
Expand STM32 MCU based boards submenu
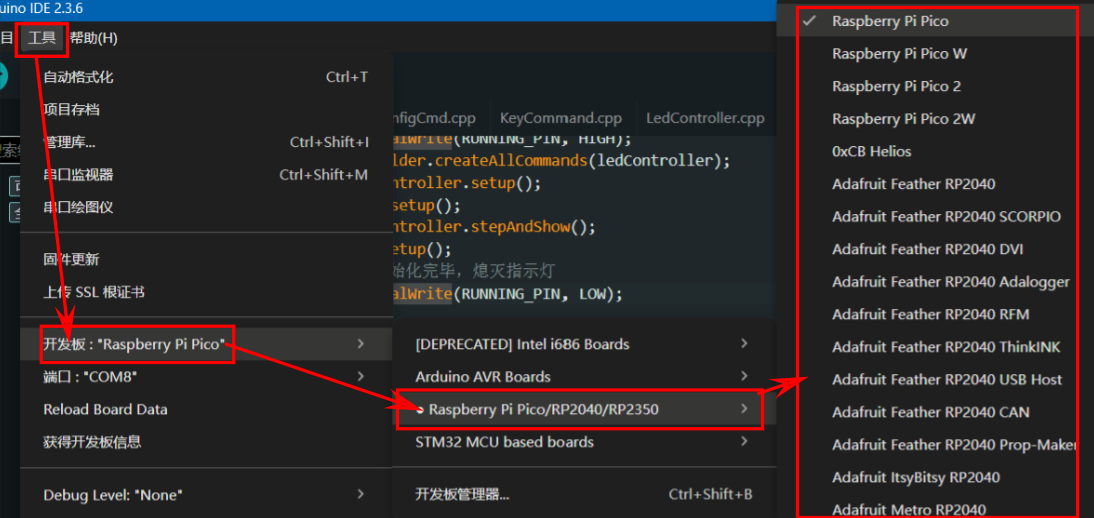pyautogui.click(x=584, y=442)
